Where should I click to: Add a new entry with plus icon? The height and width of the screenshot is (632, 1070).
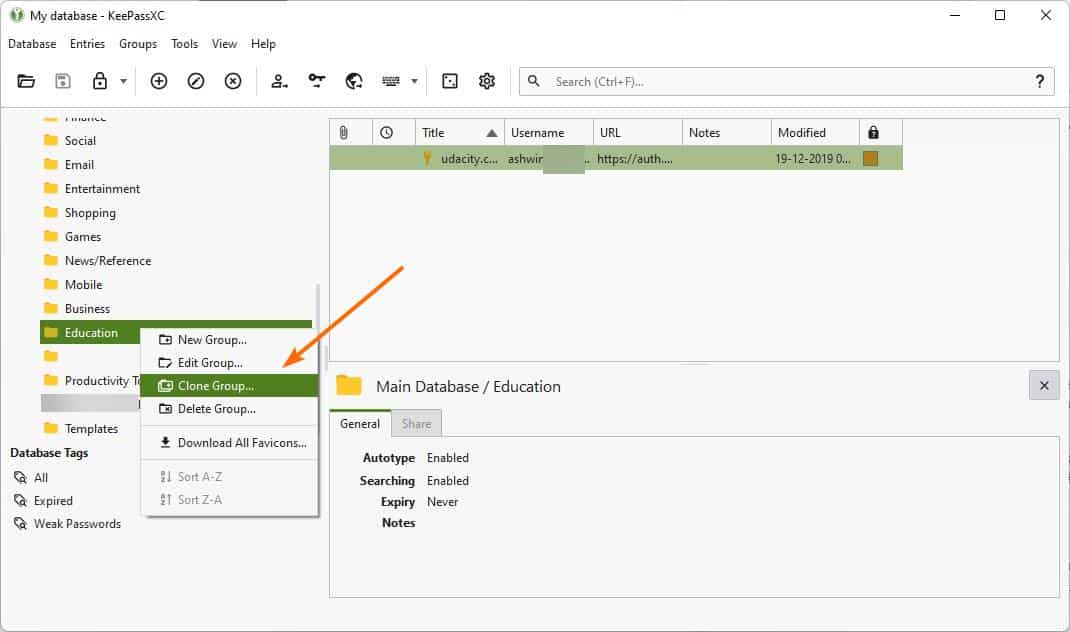[159, 81]
